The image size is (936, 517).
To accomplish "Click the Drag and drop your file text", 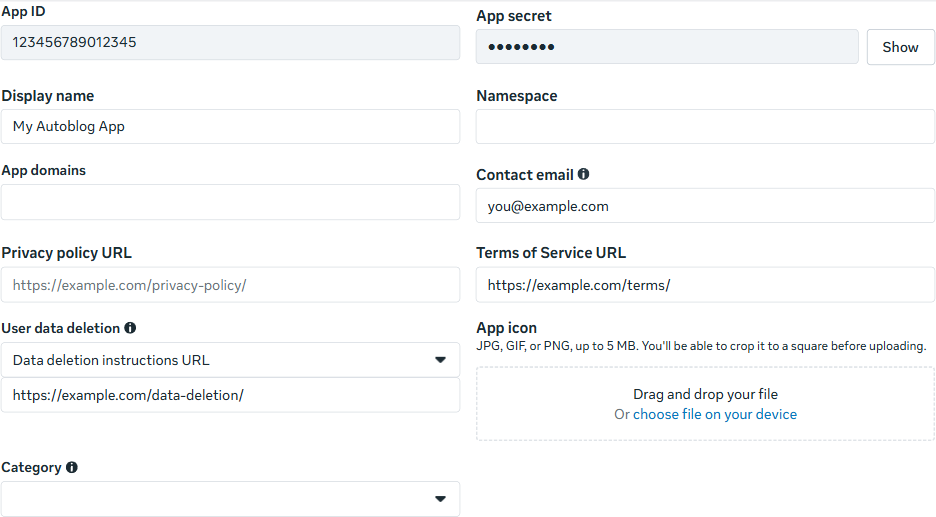I will click(705, 394).
